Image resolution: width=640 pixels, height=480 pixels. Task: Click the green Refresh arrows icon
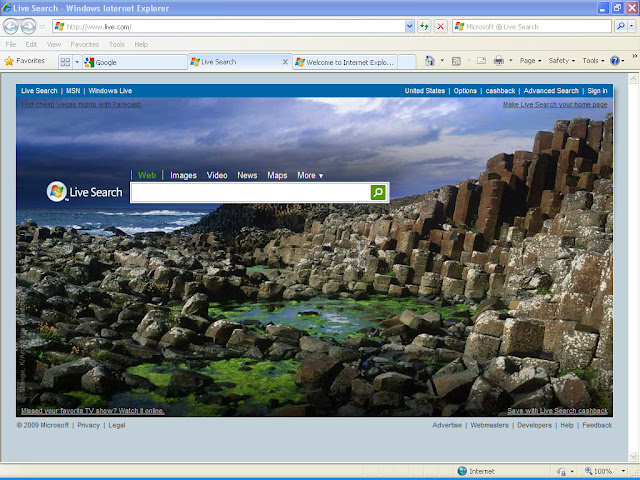(424, 27)
